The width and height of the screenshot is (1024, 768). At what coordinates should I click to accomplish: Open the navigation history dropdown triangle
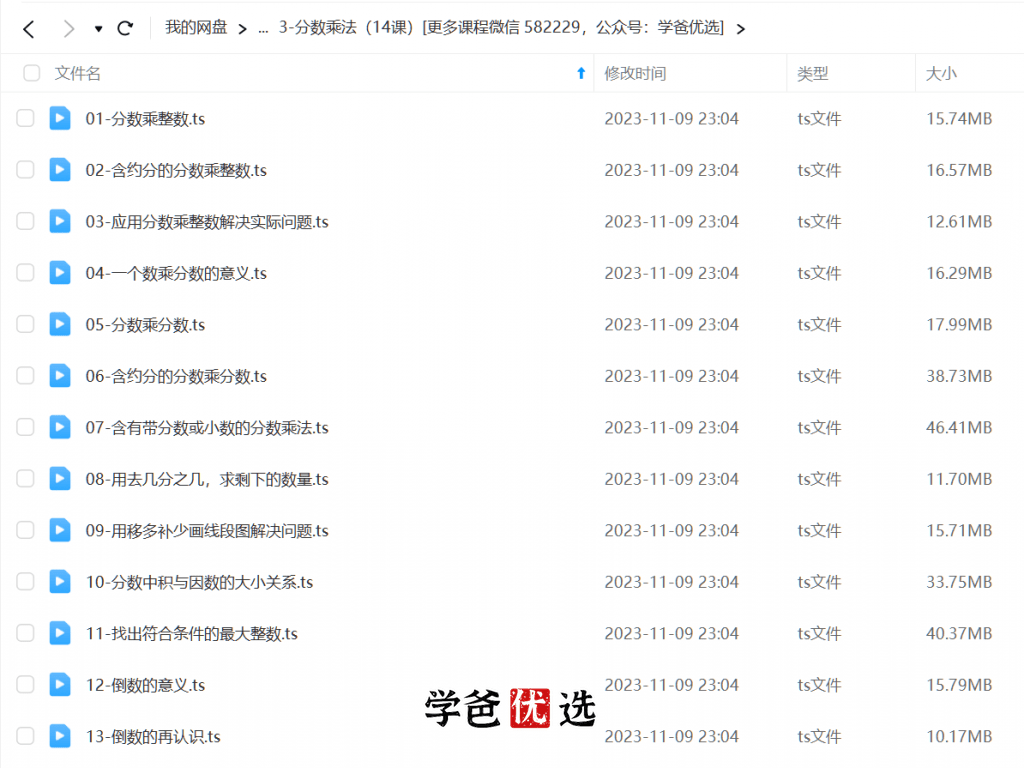tap(98, 29)
